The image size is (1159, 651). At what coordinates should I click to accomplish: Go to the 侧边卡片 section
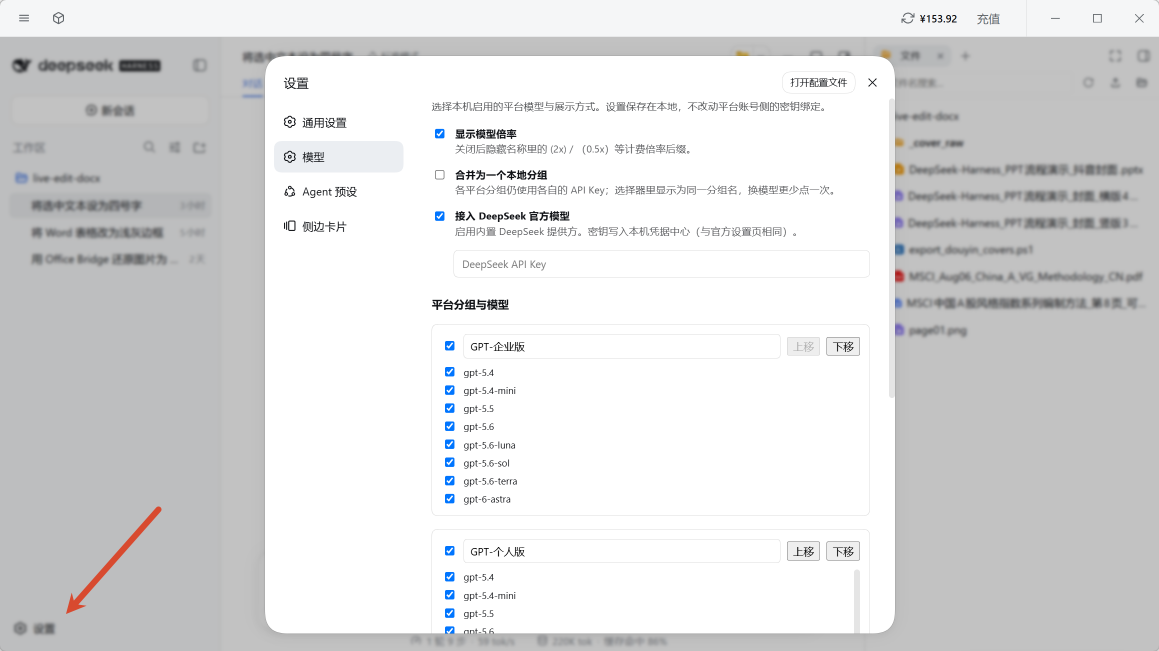pos(339,226)
